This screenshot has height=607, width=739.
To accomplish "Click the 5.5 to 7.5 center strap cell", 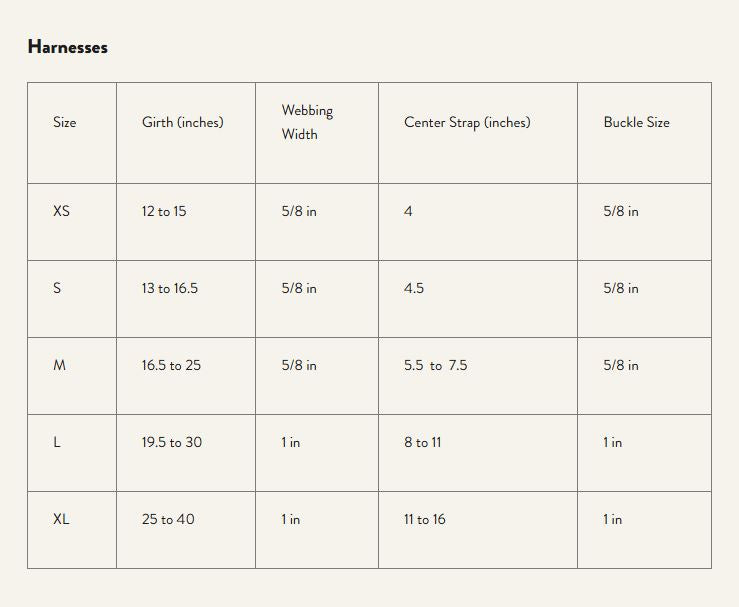I will click(x=435, y=365).
